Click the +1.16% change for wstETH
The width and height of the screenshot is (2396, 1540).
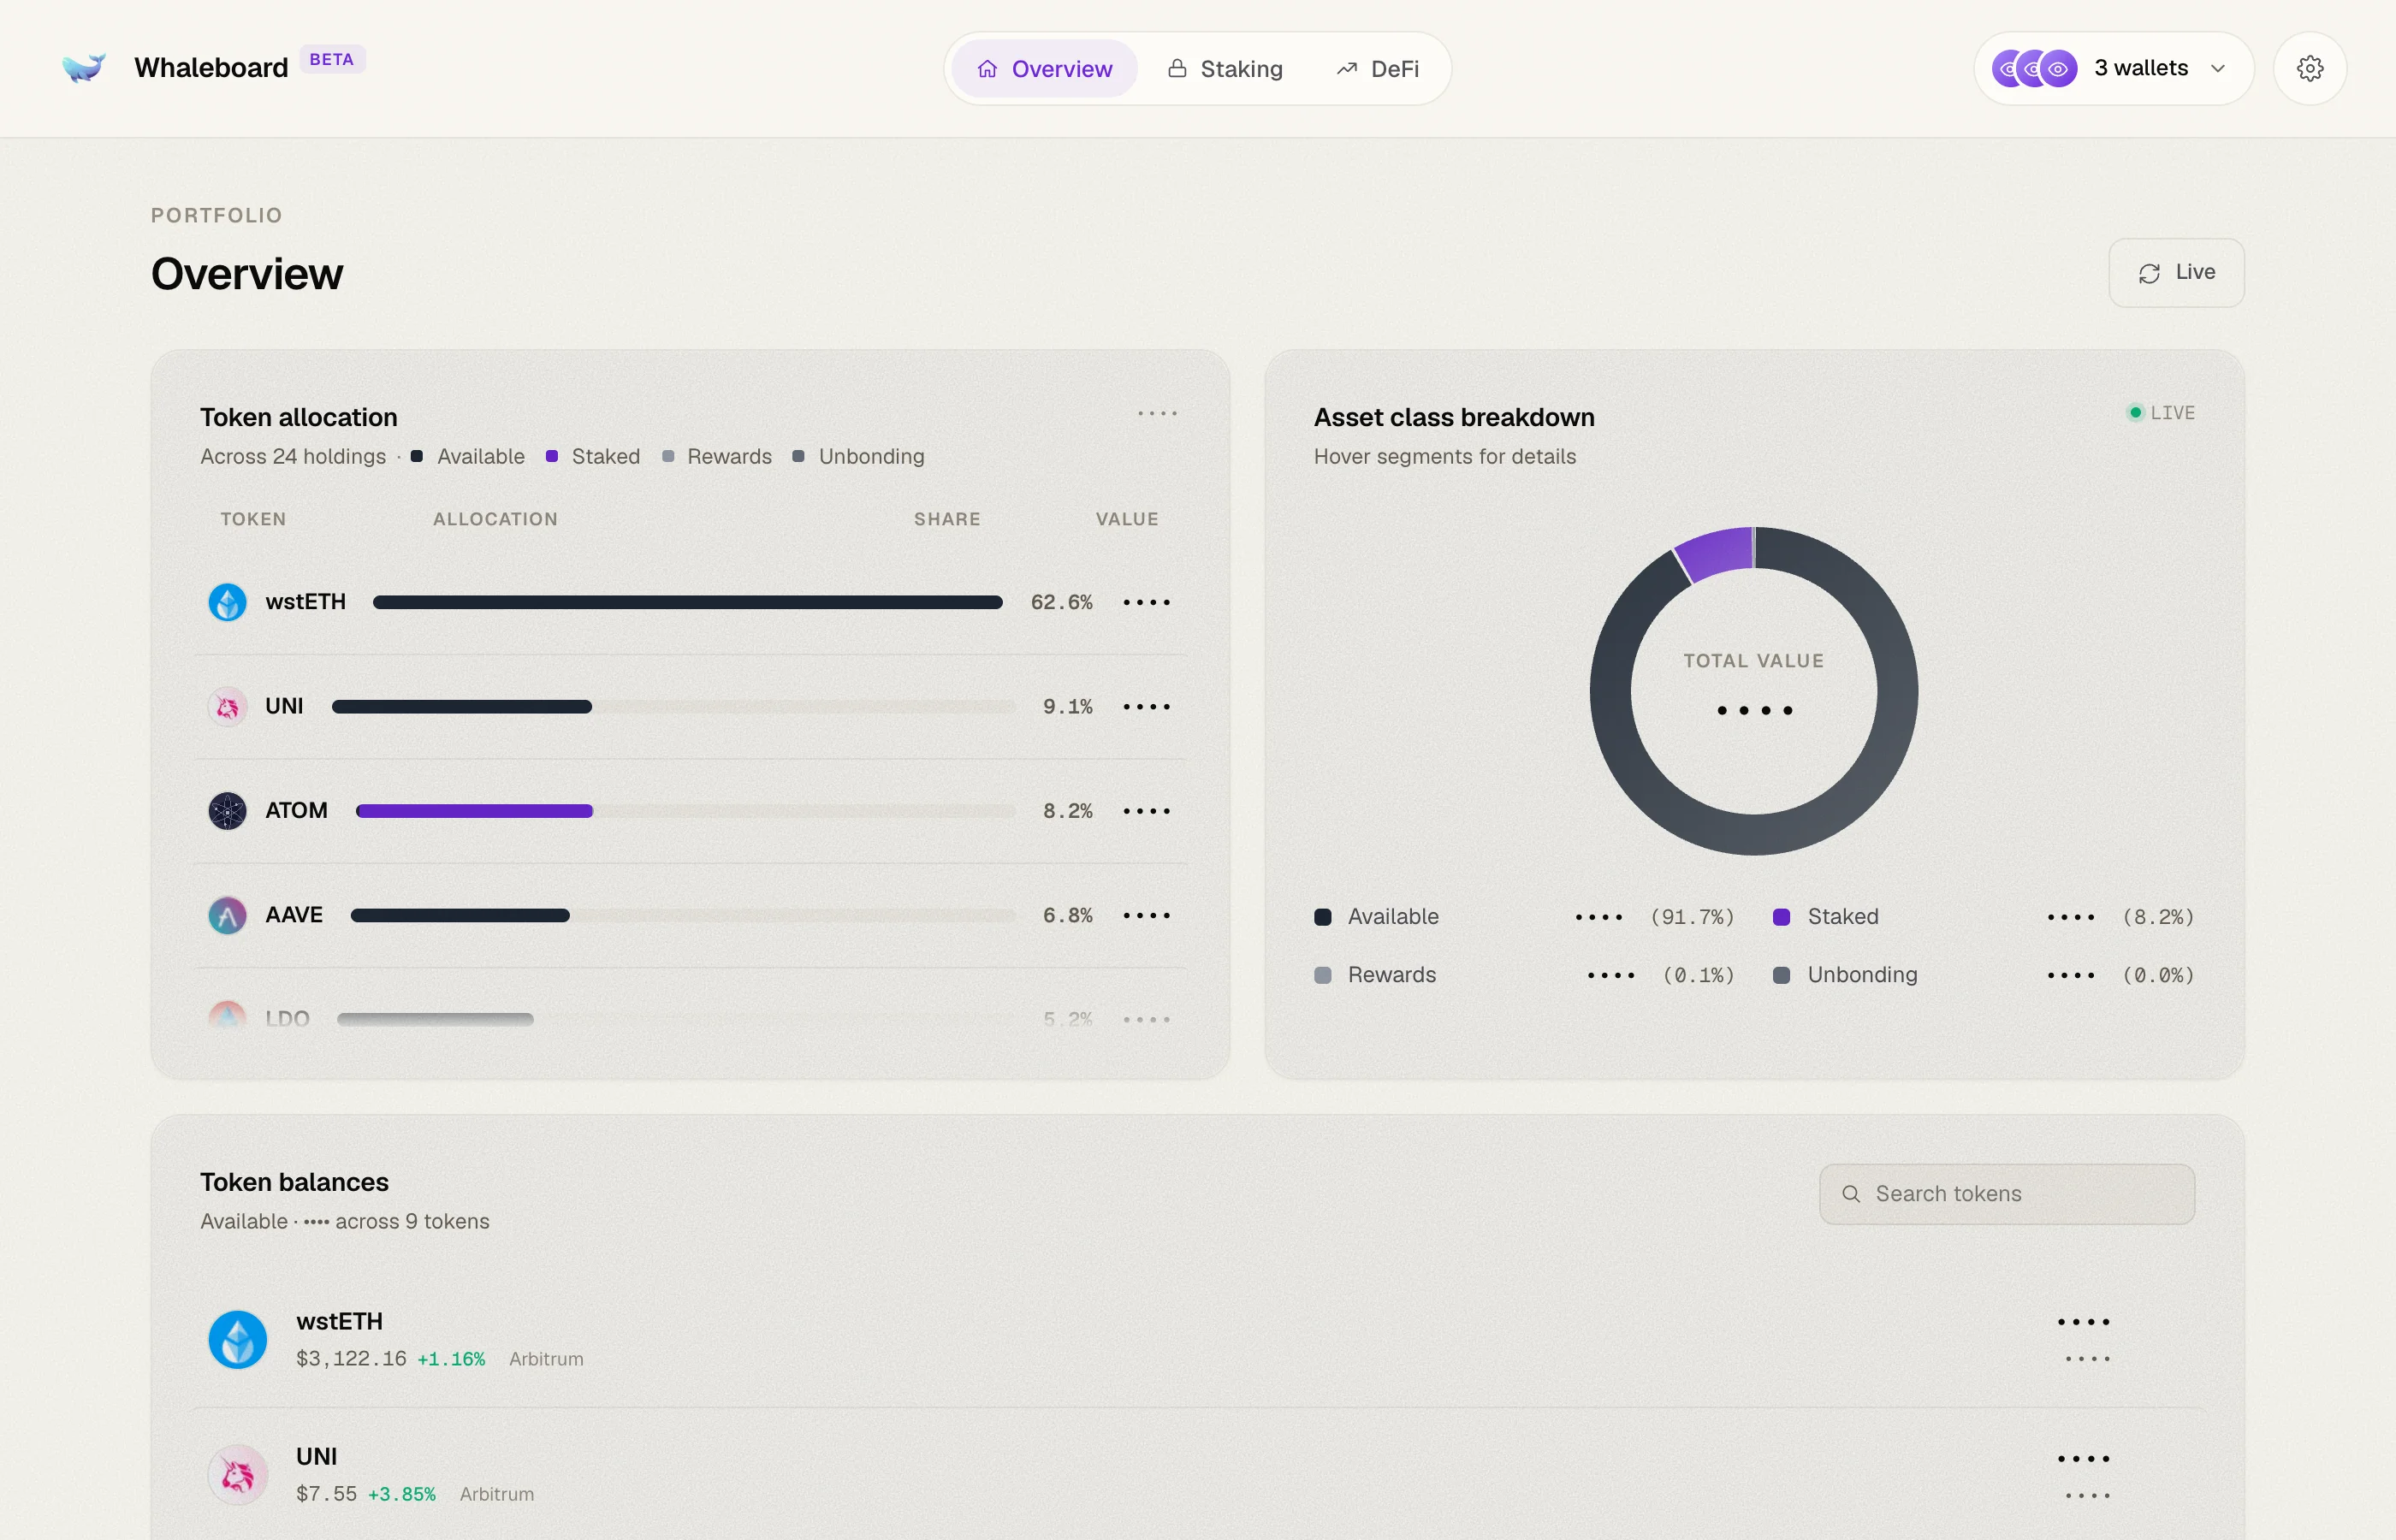[x=451, y=1359]
